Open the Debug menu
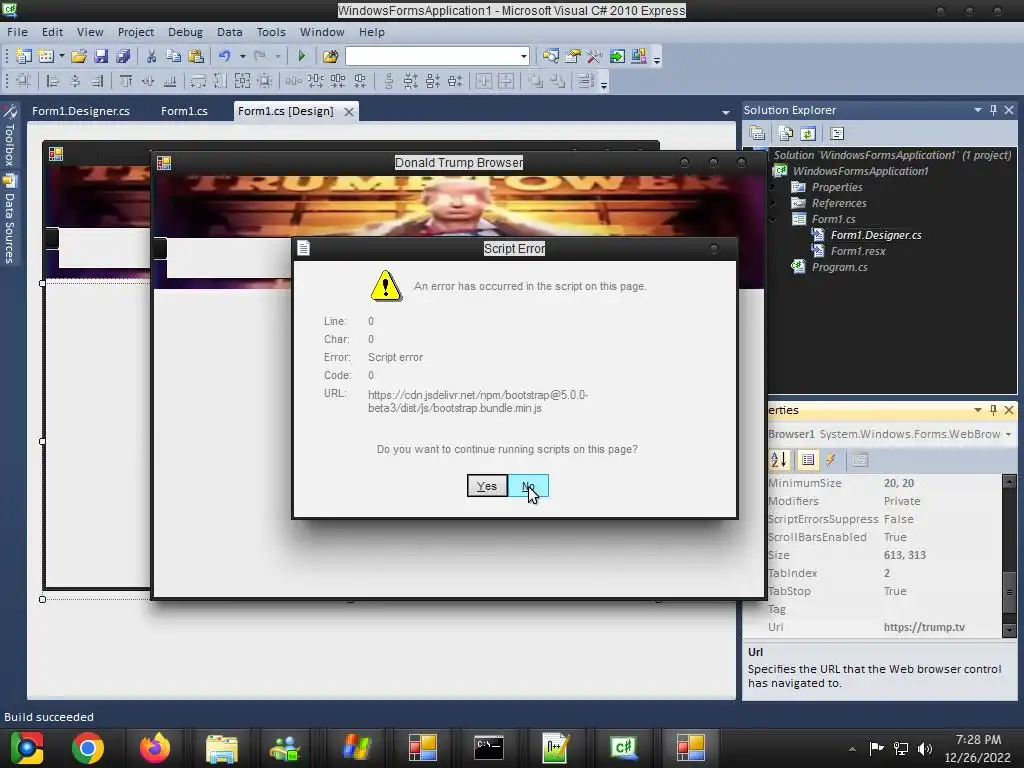The width and height of the screenshot is (1024, 768). pos(185,32)
